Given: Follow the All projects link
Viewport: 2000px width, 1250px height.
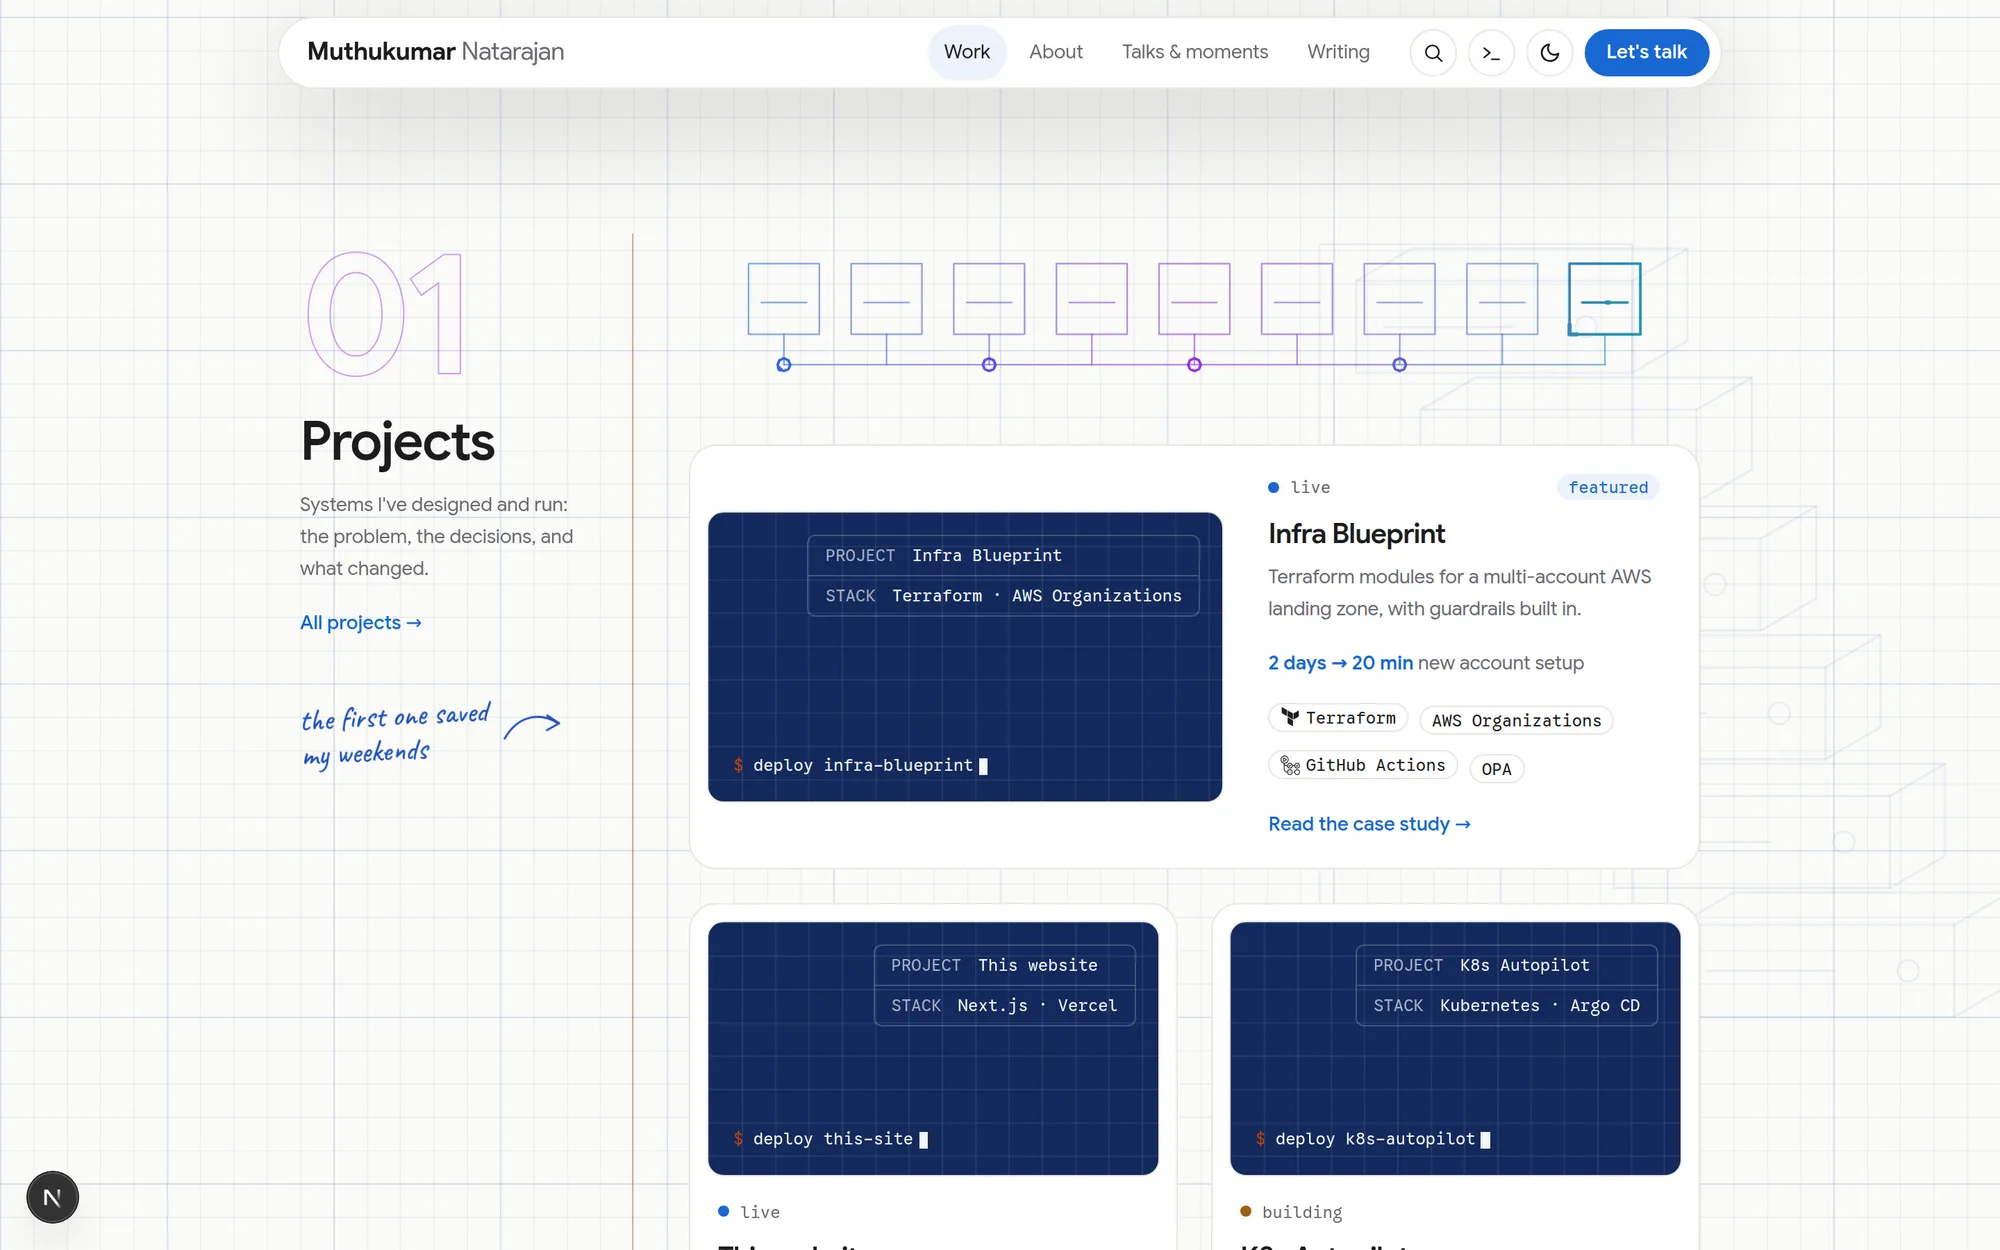Looking at the screenshot, I should pyautogui.click(x=361, y=622).
